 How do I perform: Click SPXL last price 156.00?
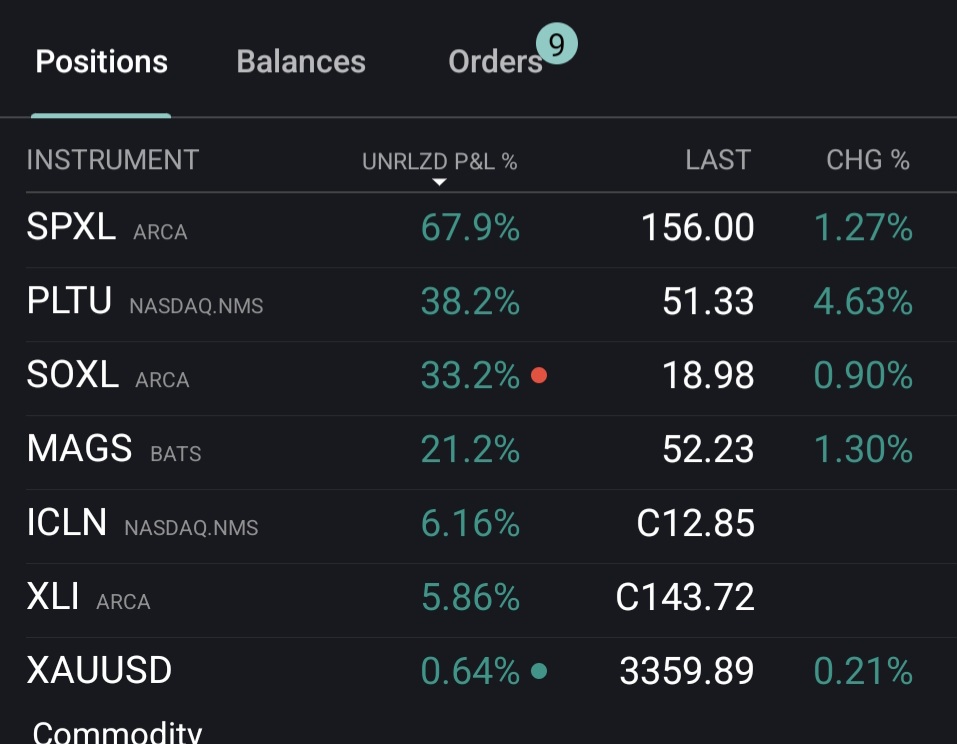[698, 228]
